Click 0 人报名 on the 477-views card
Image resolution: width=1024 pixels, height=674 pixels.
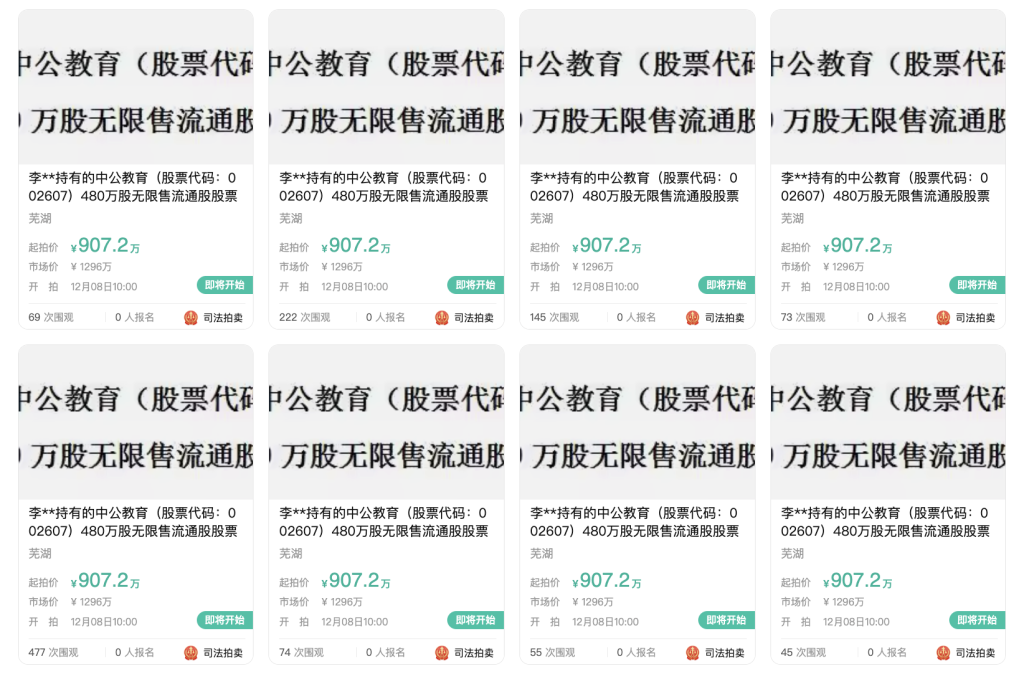135,653
